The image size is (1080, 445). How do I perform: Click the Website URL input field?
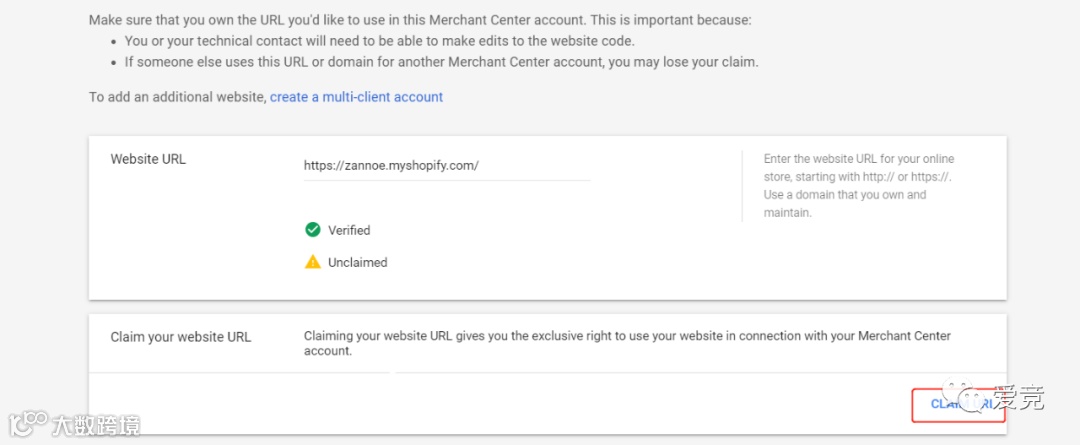click(x=446, y=166)
